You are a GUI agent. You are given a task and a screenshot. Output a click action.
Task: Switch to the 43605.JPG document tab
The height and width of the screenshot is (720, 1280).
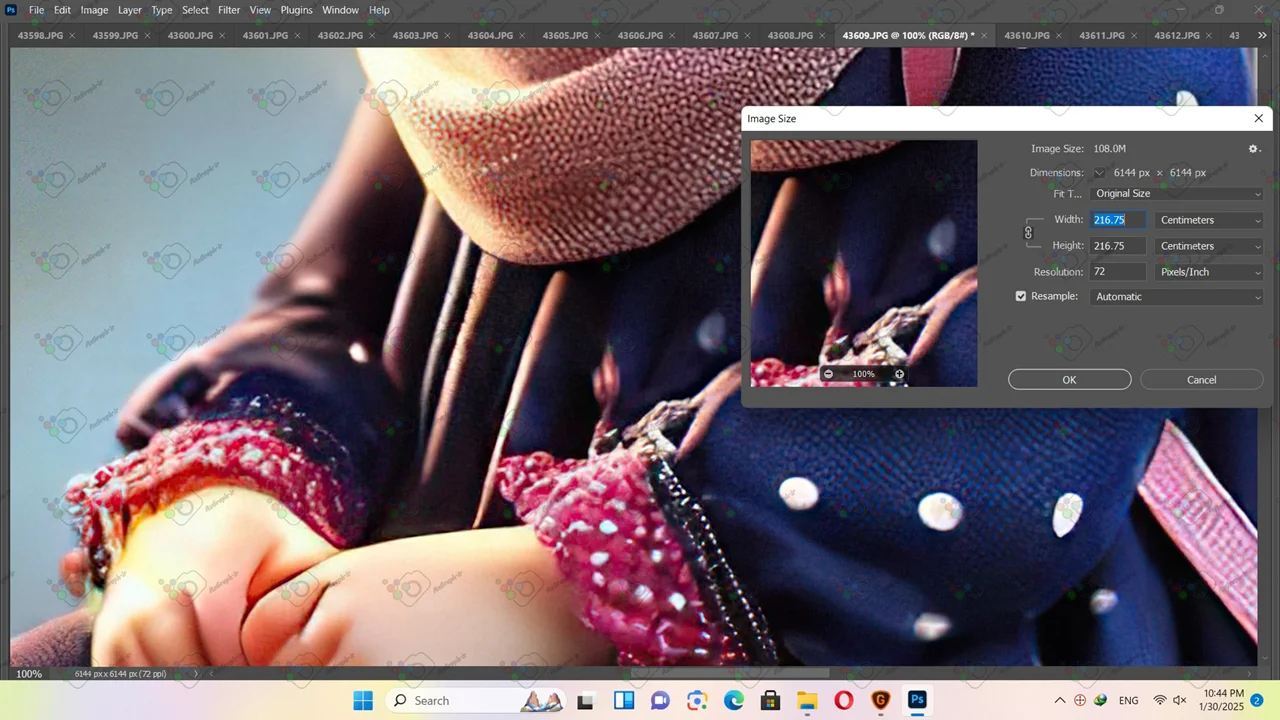pos(565,36)
